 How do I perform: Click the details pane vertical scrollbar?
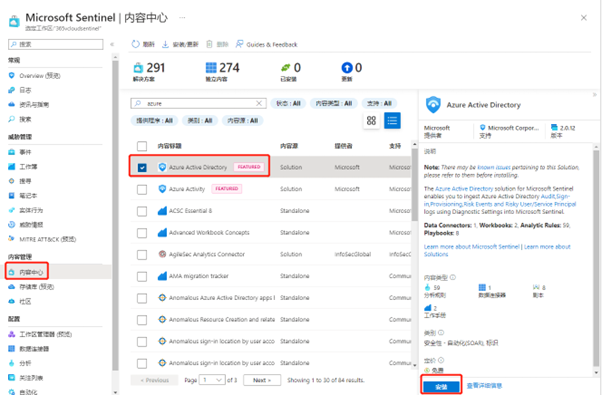point(596,257)
